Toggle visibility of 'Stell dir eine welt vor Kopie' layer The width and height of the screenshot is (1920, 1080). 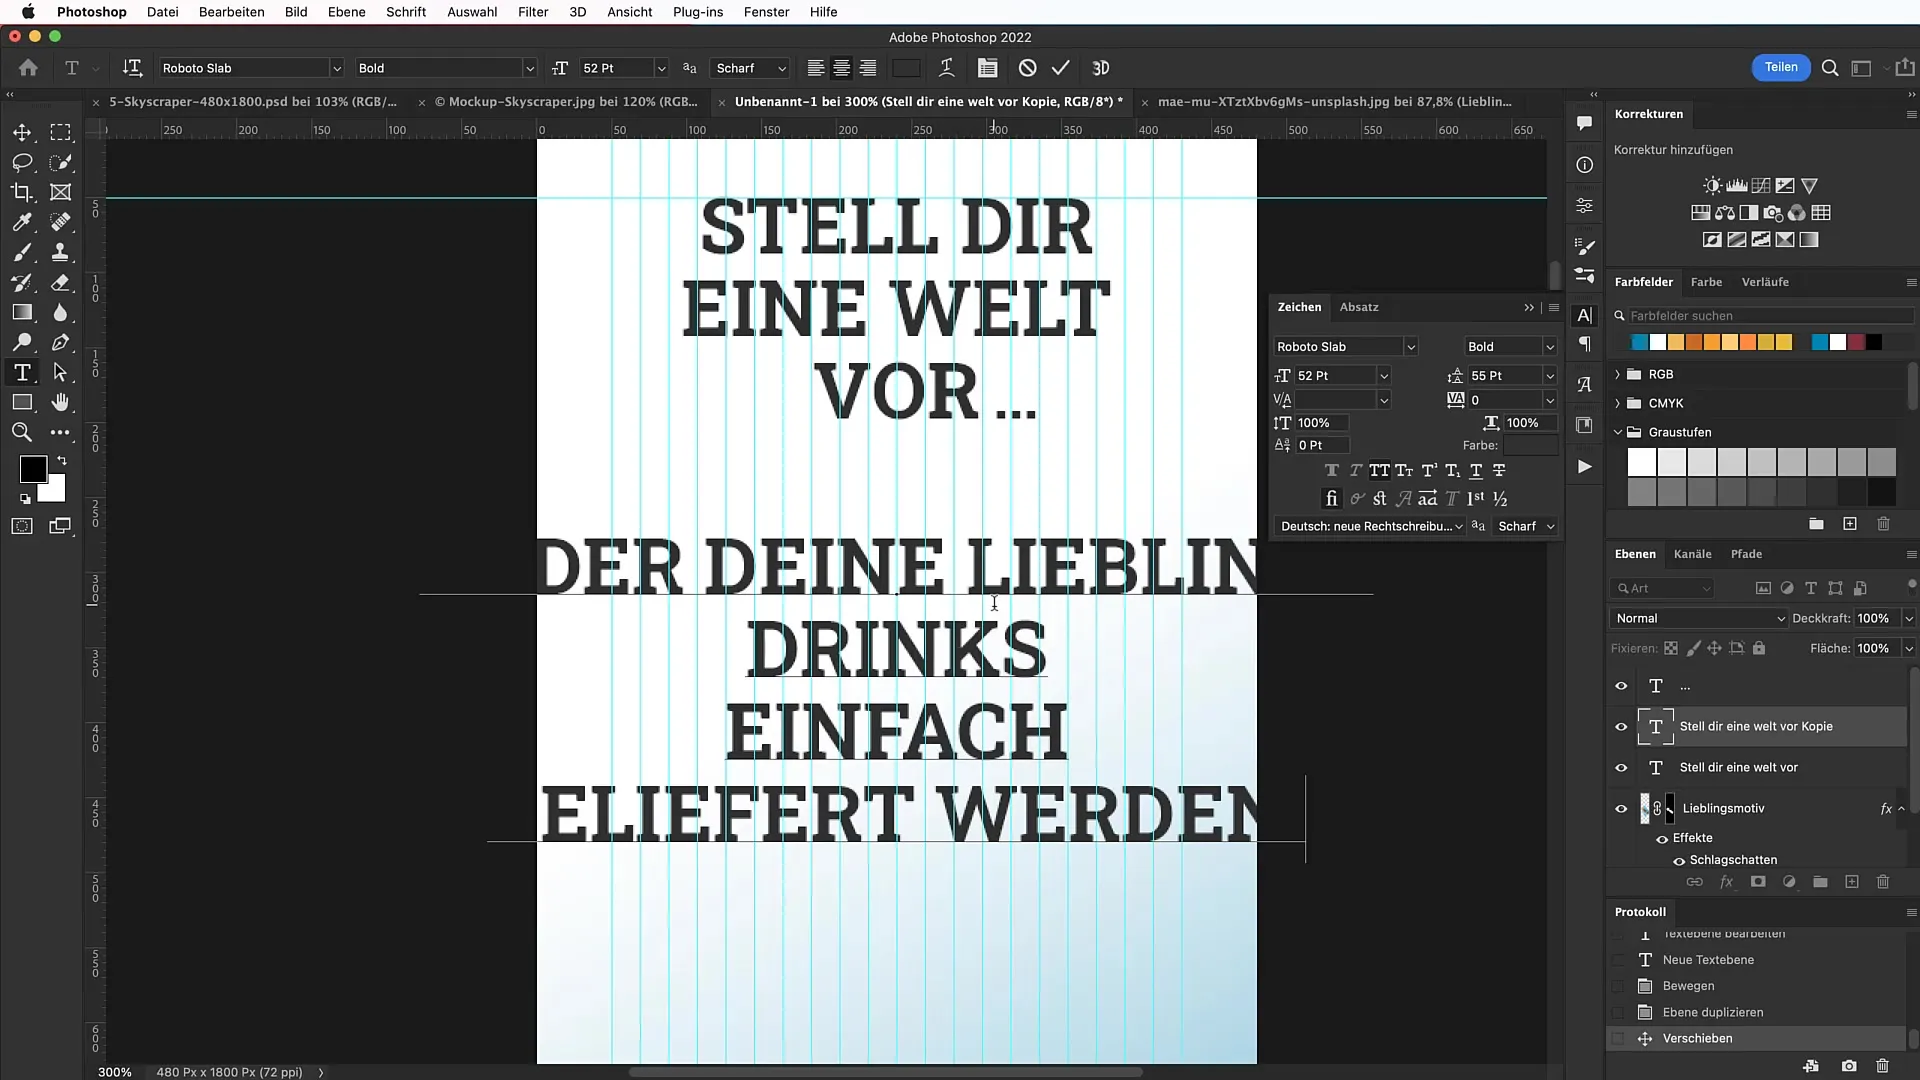1622,727
